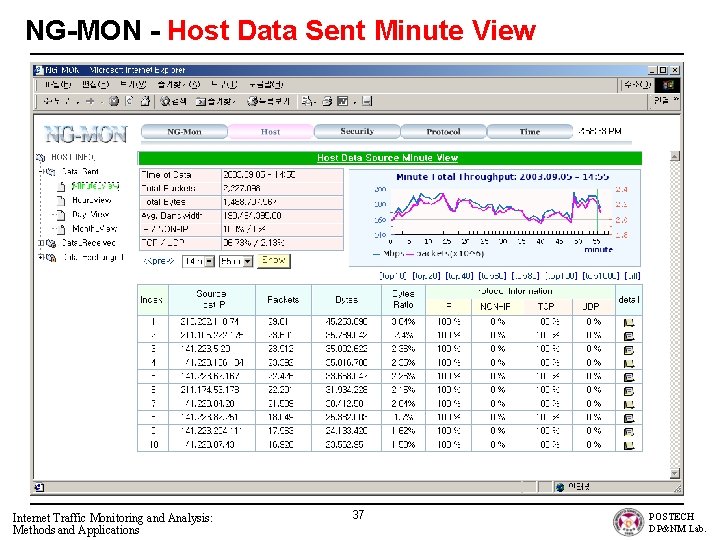Select the highlighted Minute View tree item
The width and height of the screenshot is (720, 540).
(x=96, y=186)
